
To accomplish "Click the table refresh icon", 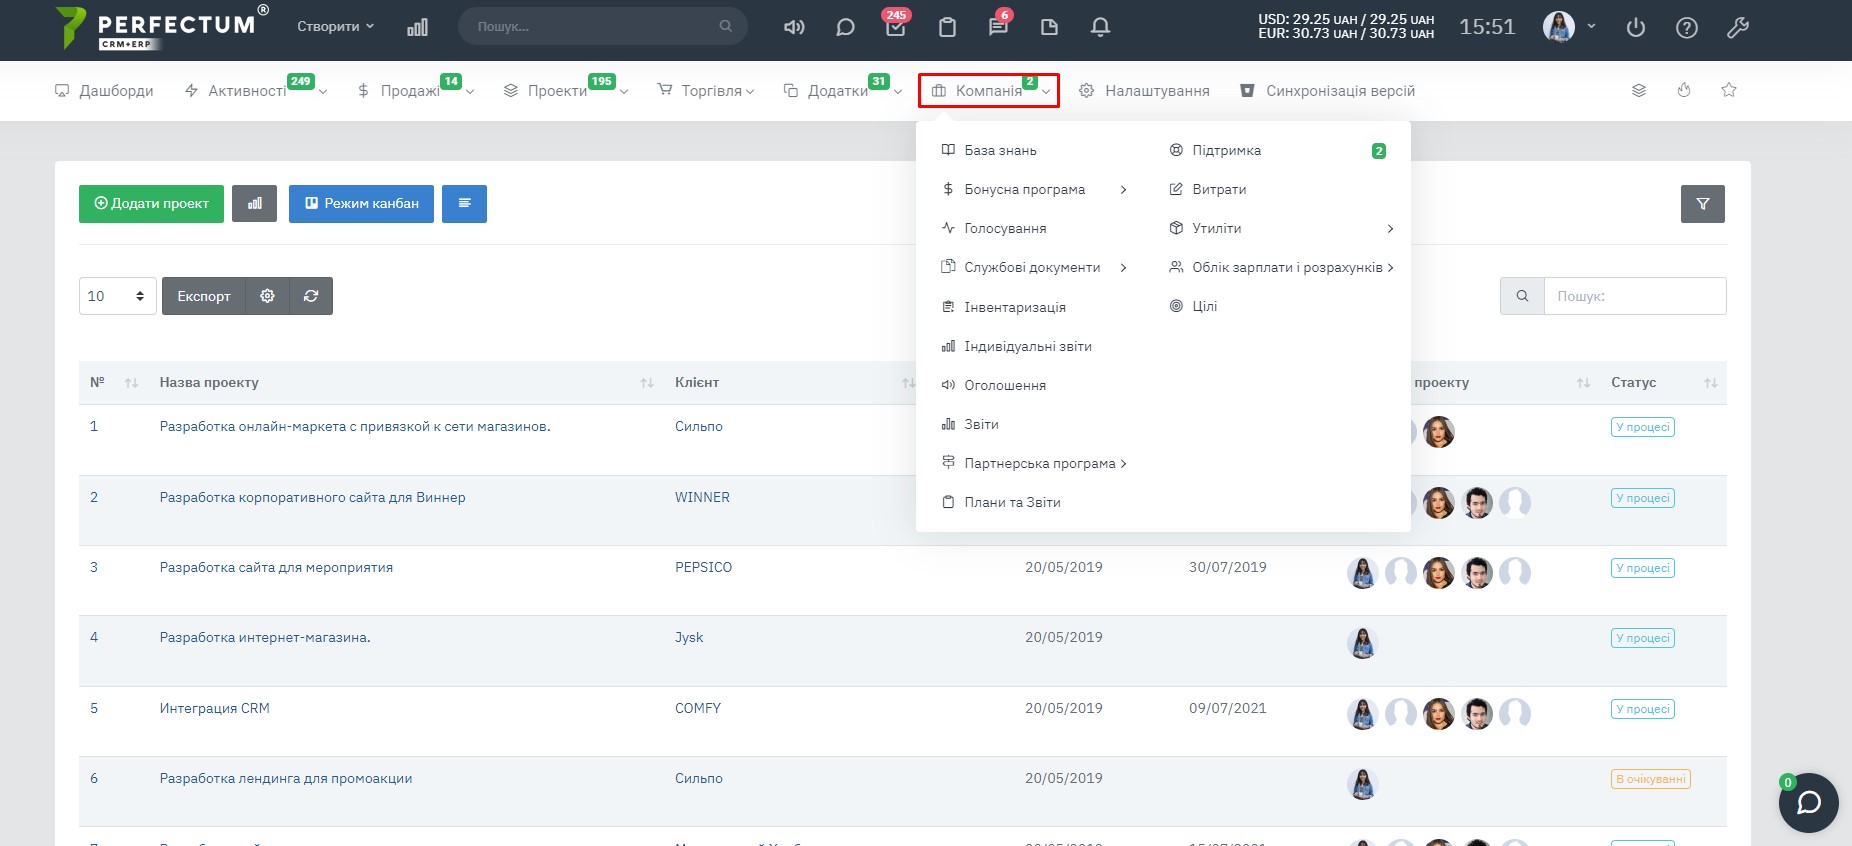I will pos(311,296).
